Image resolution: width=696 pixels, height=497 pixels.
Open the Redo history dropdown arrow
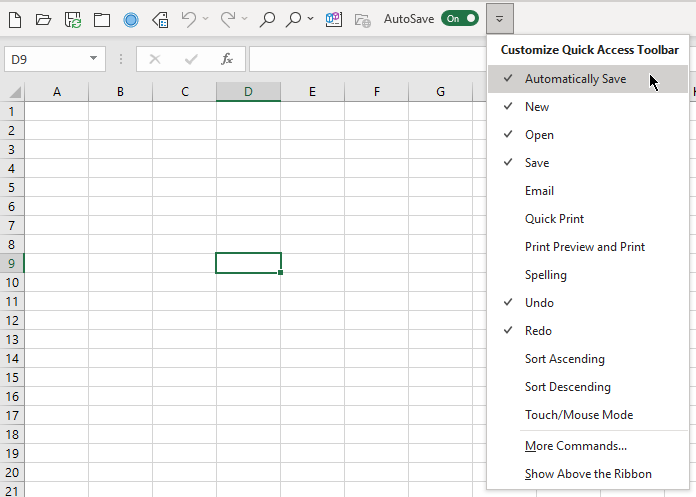click(244, 19)
